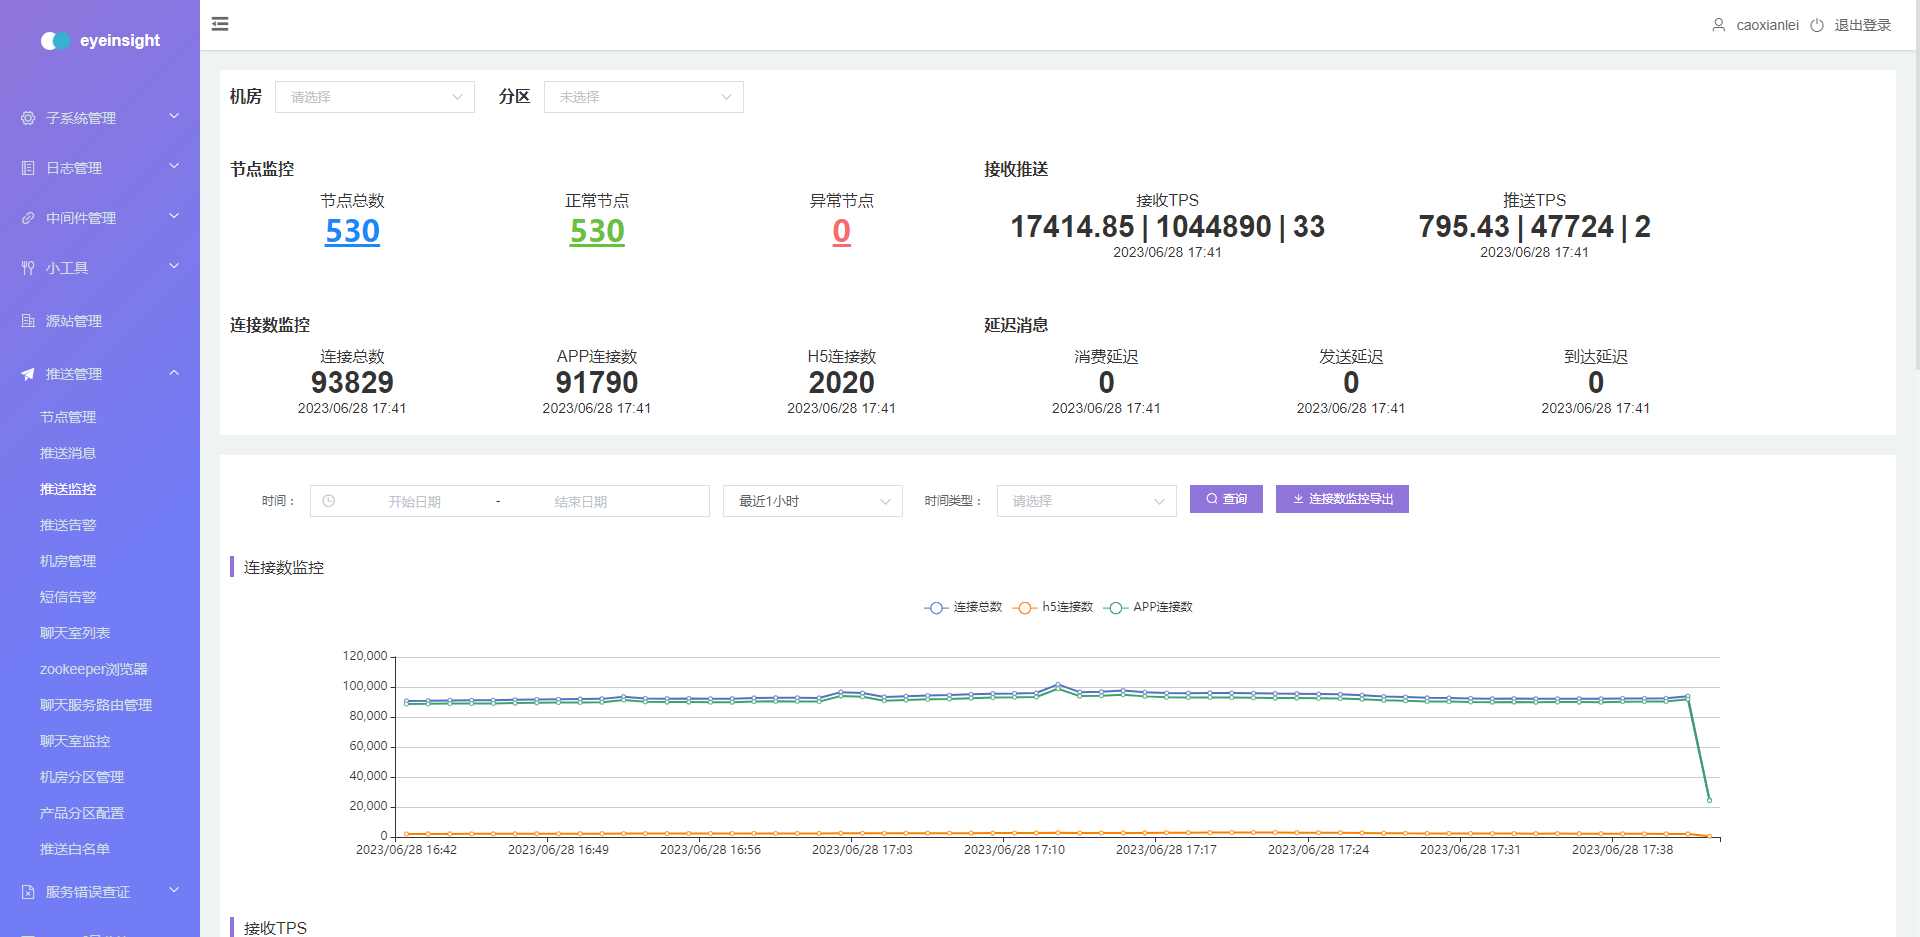Click the 连接总数 value 93829
1920x937 pixels.
[352, 382]
